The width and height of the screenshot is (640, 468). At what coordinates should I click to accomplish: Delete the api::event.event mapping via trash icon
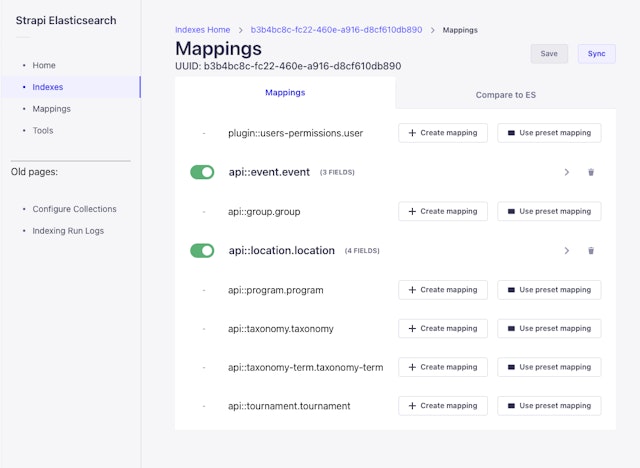click(591, 172)
